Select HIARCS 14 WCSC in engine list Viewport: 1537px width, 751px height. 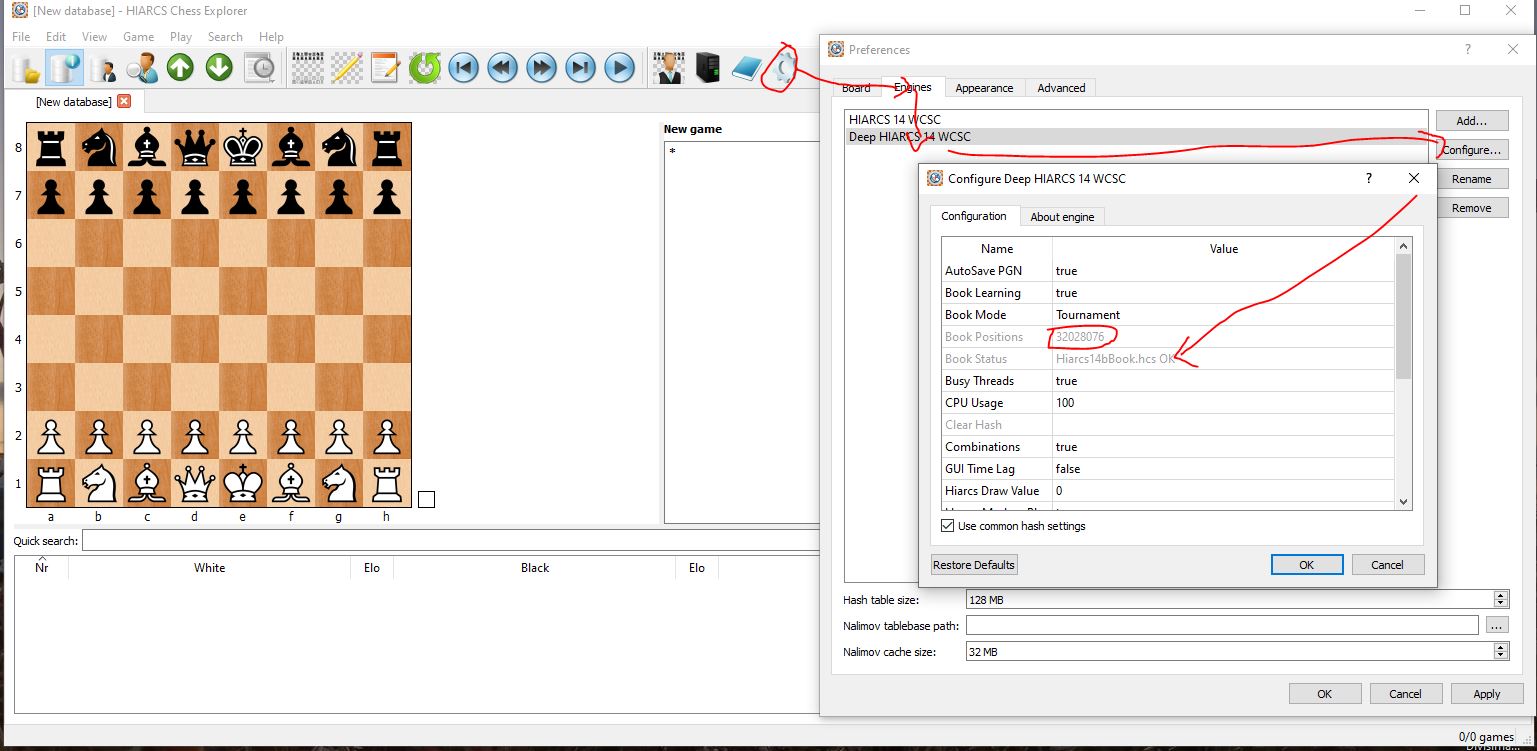coord(1137,120)
